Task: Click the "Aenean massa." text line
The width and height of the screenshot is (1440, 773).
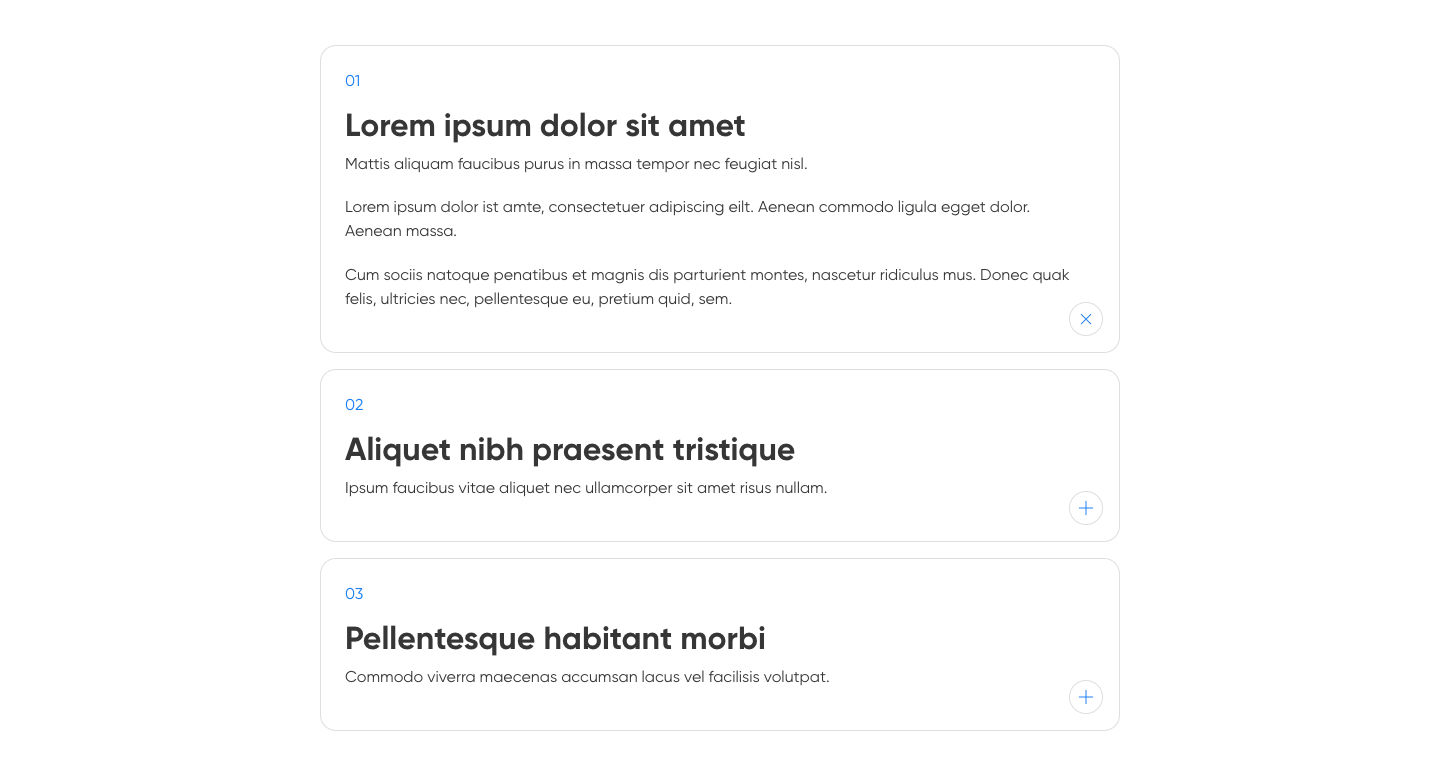Action: pyautogui.click(x=401, y=231)
